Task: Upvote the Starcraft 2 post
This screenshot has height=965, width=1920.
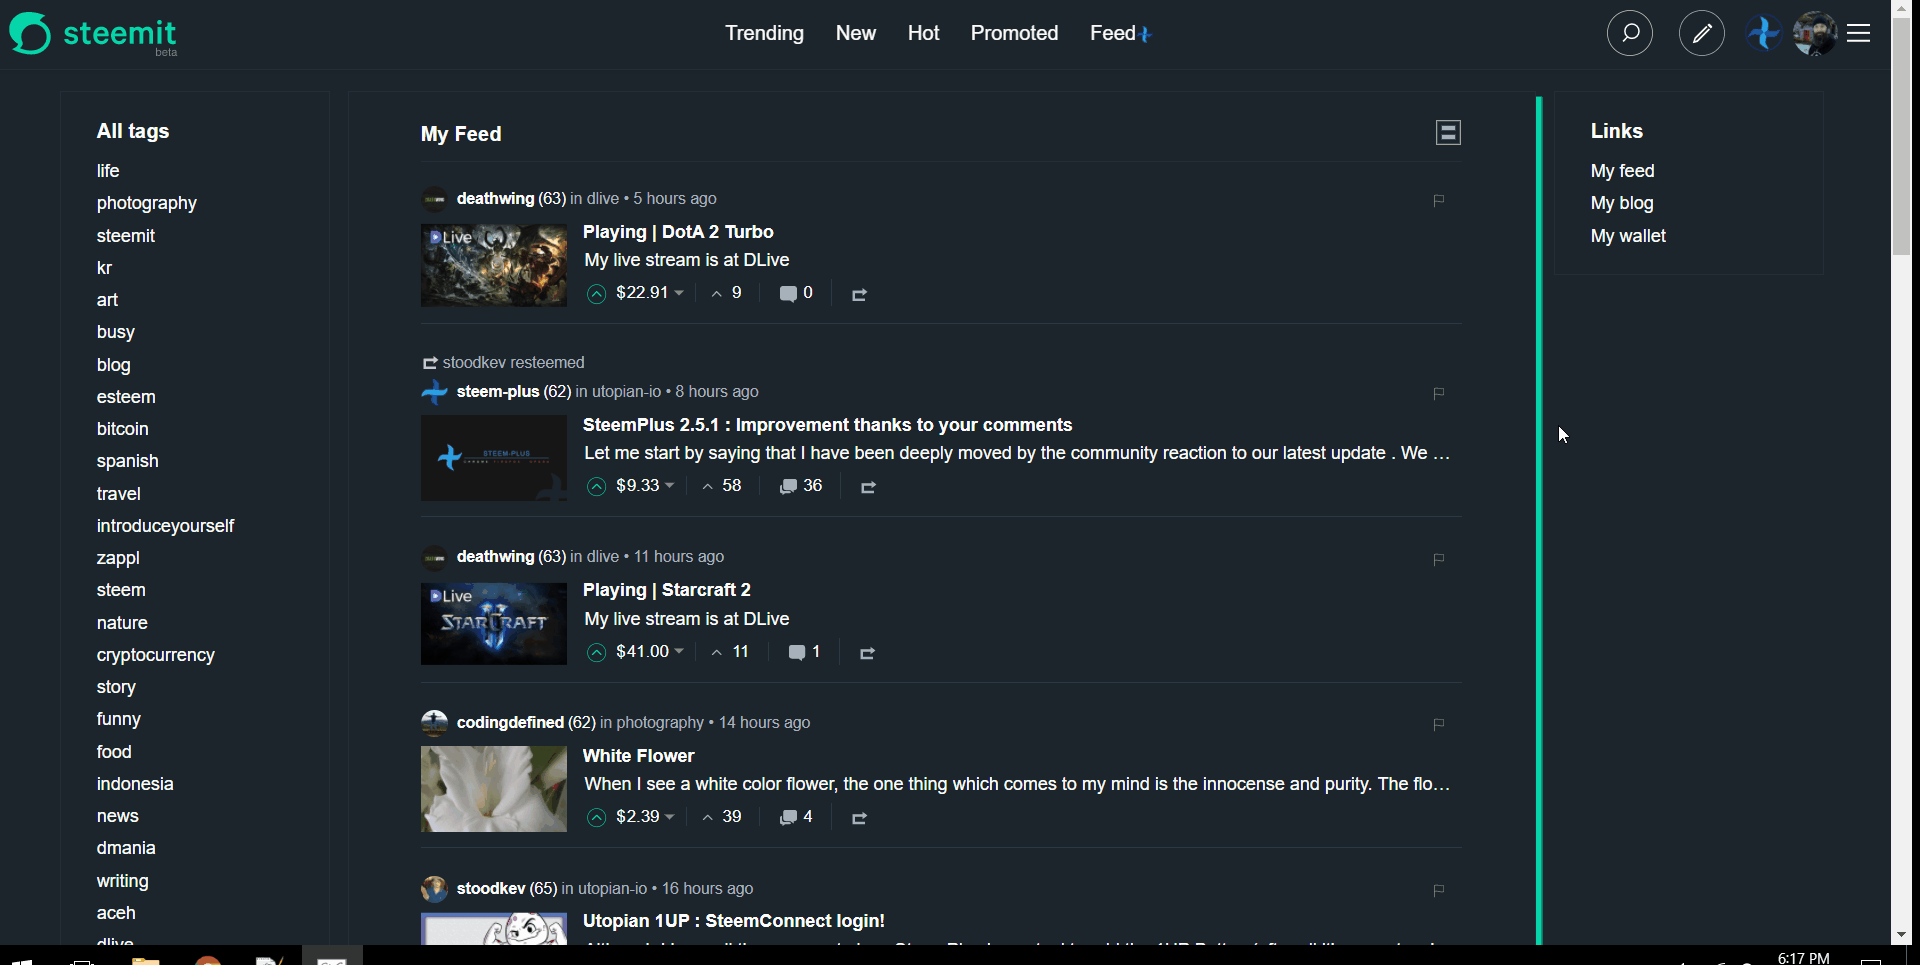Action: pos(597,652)
